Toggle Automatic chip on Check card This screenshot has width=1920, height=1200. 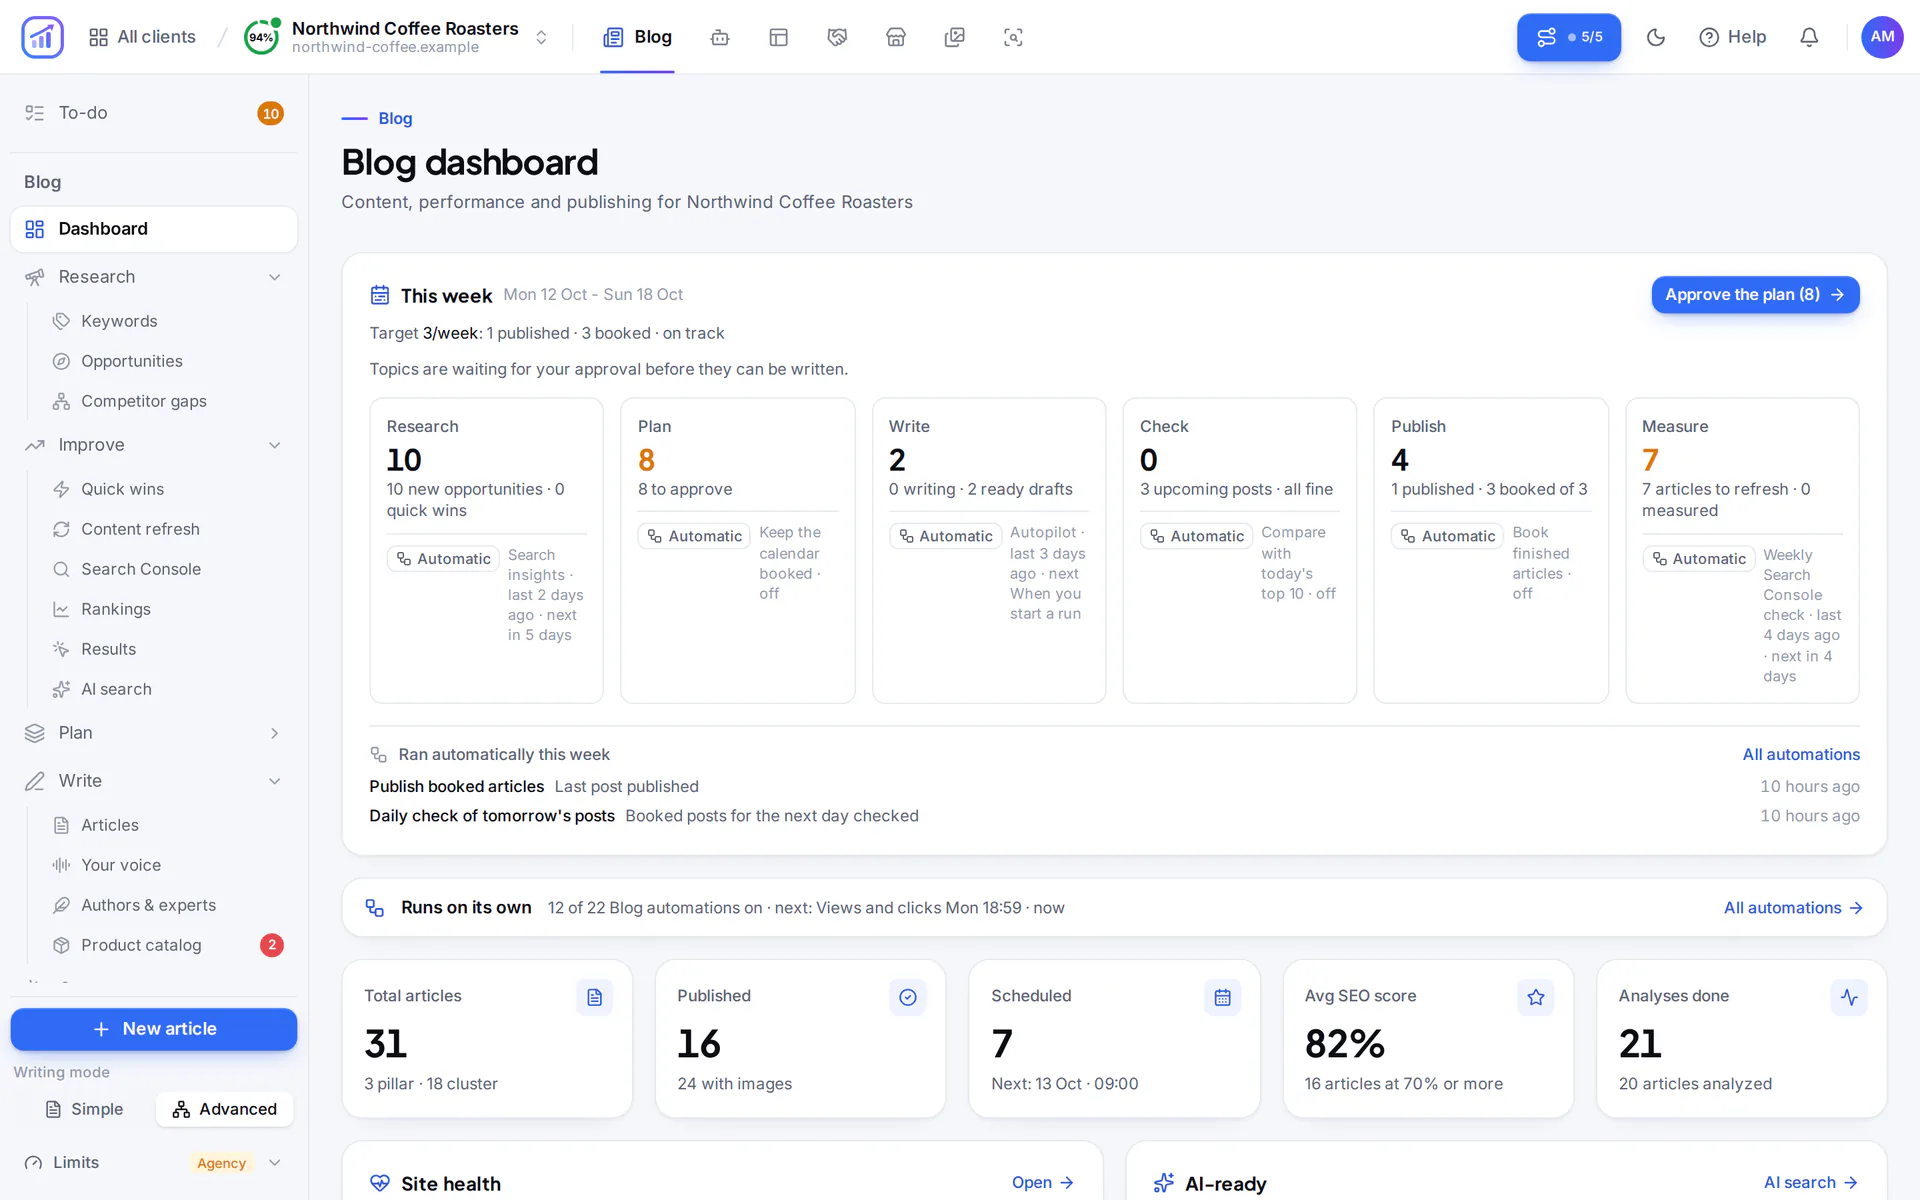click(1197, 536)
